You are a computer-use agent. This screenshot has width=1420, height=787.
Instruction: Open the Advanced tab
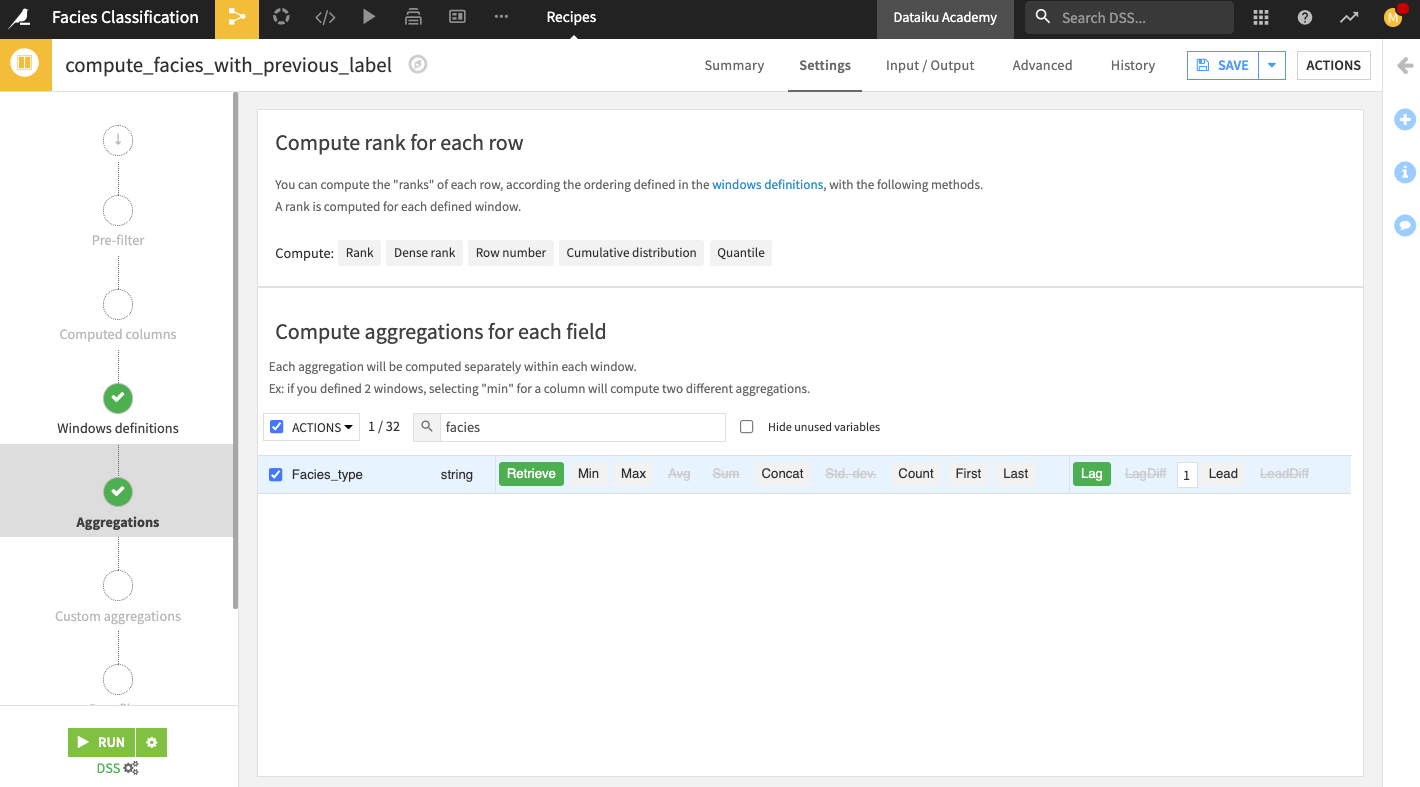pyautogui.click(x=1042, y=65)
